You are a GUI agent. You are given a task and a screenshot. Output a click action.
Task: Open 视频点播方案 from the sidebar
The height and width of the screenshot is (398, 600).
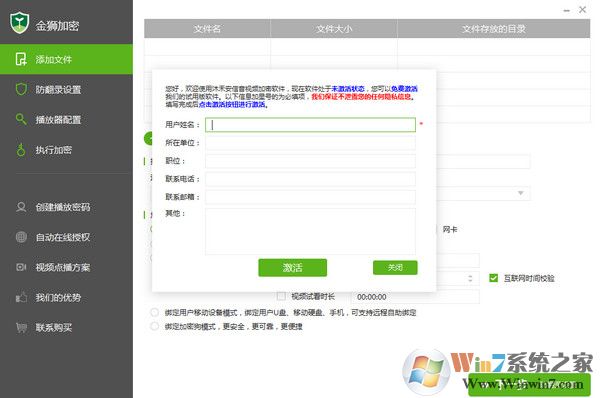66,267
